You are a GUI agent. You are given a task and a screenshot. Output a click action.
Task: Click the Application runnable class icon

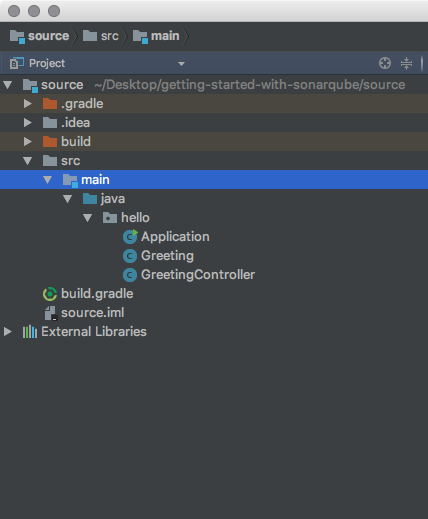coord(130,237)
